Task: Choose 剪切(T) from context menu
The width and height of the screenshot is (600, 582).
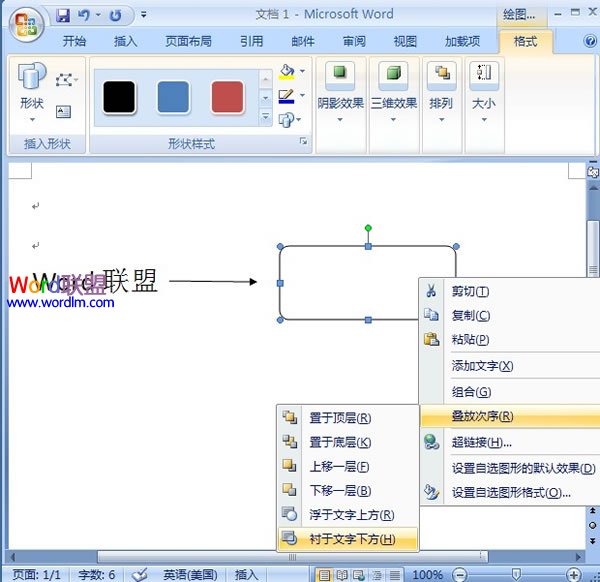Action: (x=510, y=292)
